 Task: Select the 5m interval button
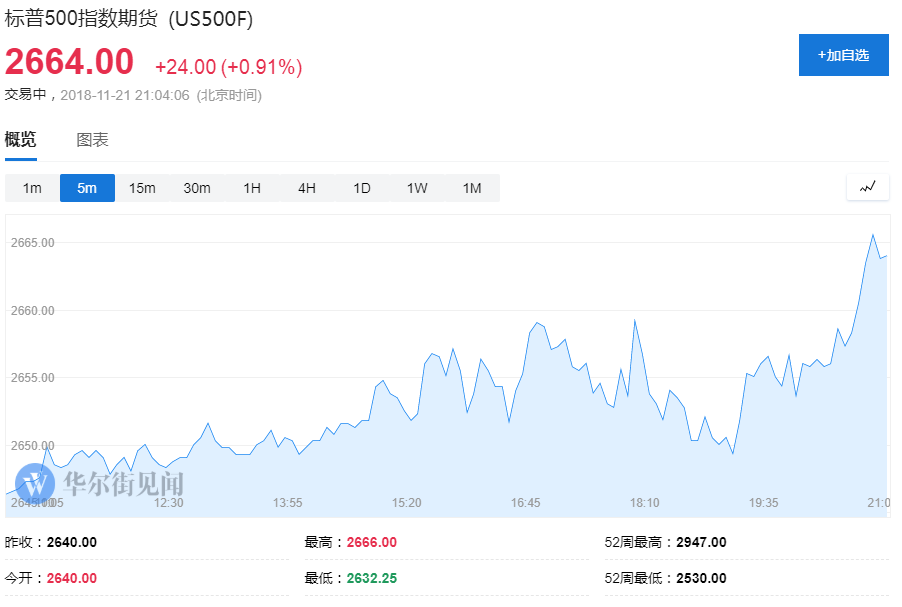[x=87, y=188]
